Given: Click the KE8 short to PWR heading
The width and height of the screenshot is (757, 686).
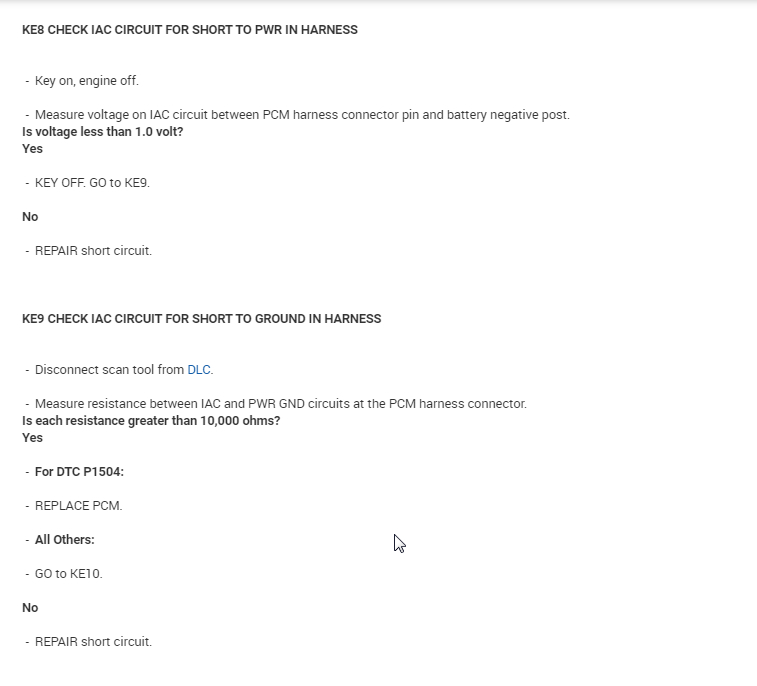Looking at the screenshot, I should pyautogui.click(x=190, y=30).
